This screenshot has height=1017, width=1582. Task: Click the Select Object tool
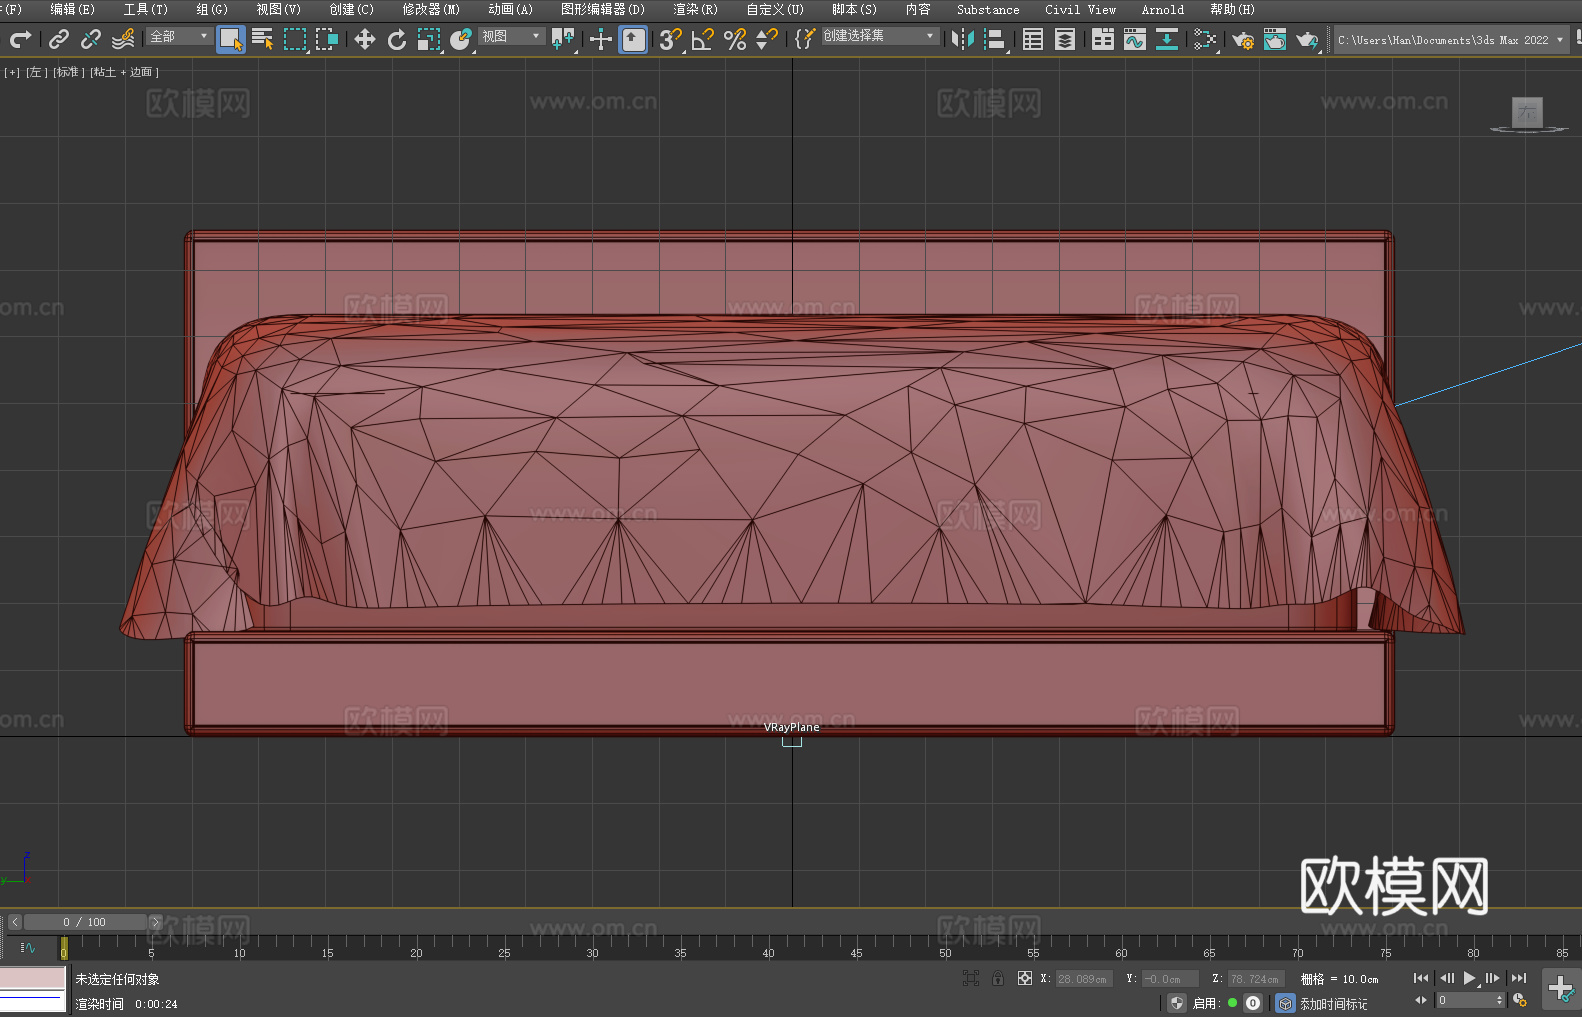point(230,40)
